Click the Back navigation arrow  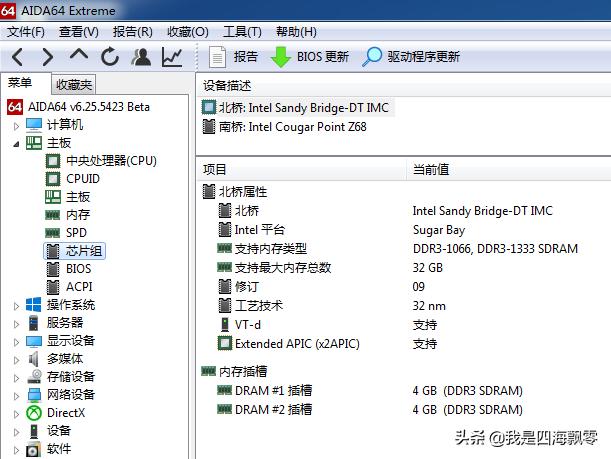[x=18, y=57]
